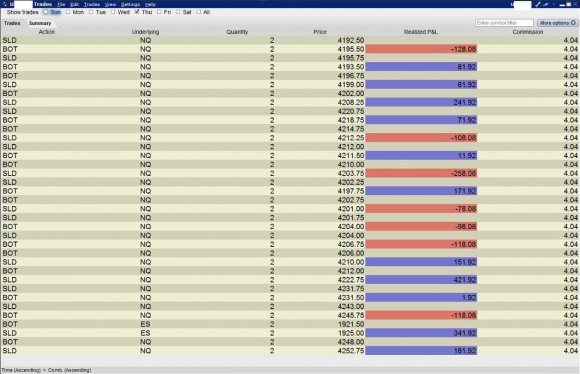Click the price 4196.75 cell
Image resolution: width=580 pixels, height=374 pixels.
click(x=351, y=76)
